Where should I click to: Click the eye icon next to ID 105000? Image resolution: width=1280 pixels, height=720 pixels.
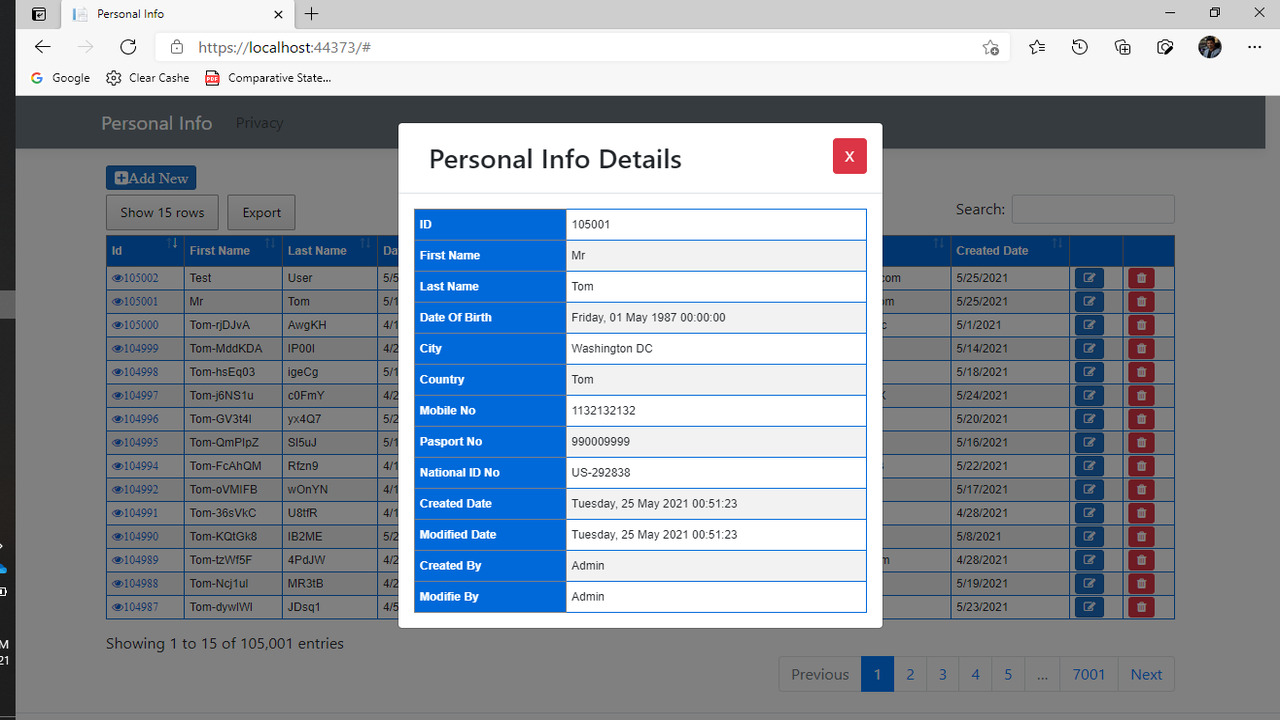tap(116, 324)
